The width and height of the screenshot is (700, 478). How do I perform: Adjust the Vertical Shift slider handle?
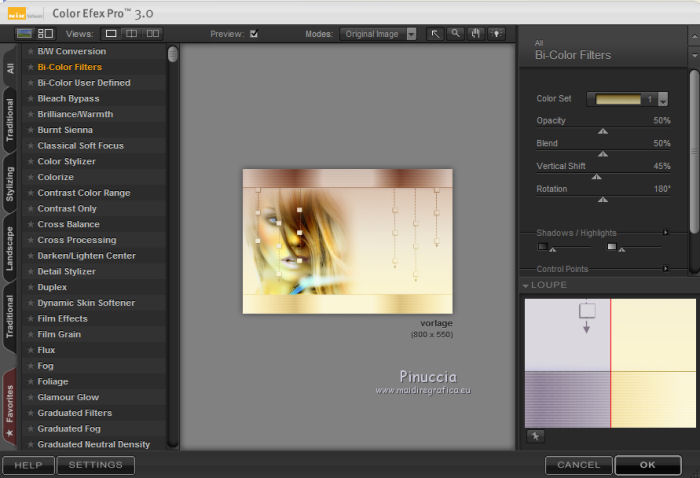pyautogui.click(x=596, y=177)
